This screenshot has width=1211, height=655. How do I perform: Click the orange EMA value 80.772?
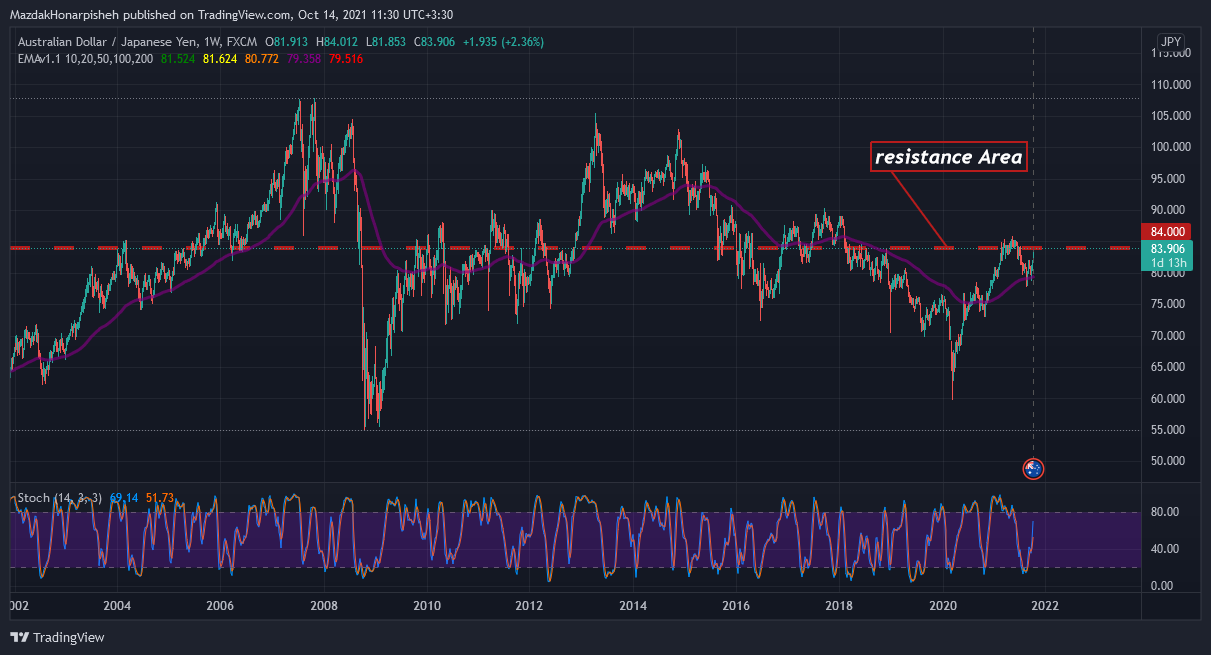tap(262, 59)
